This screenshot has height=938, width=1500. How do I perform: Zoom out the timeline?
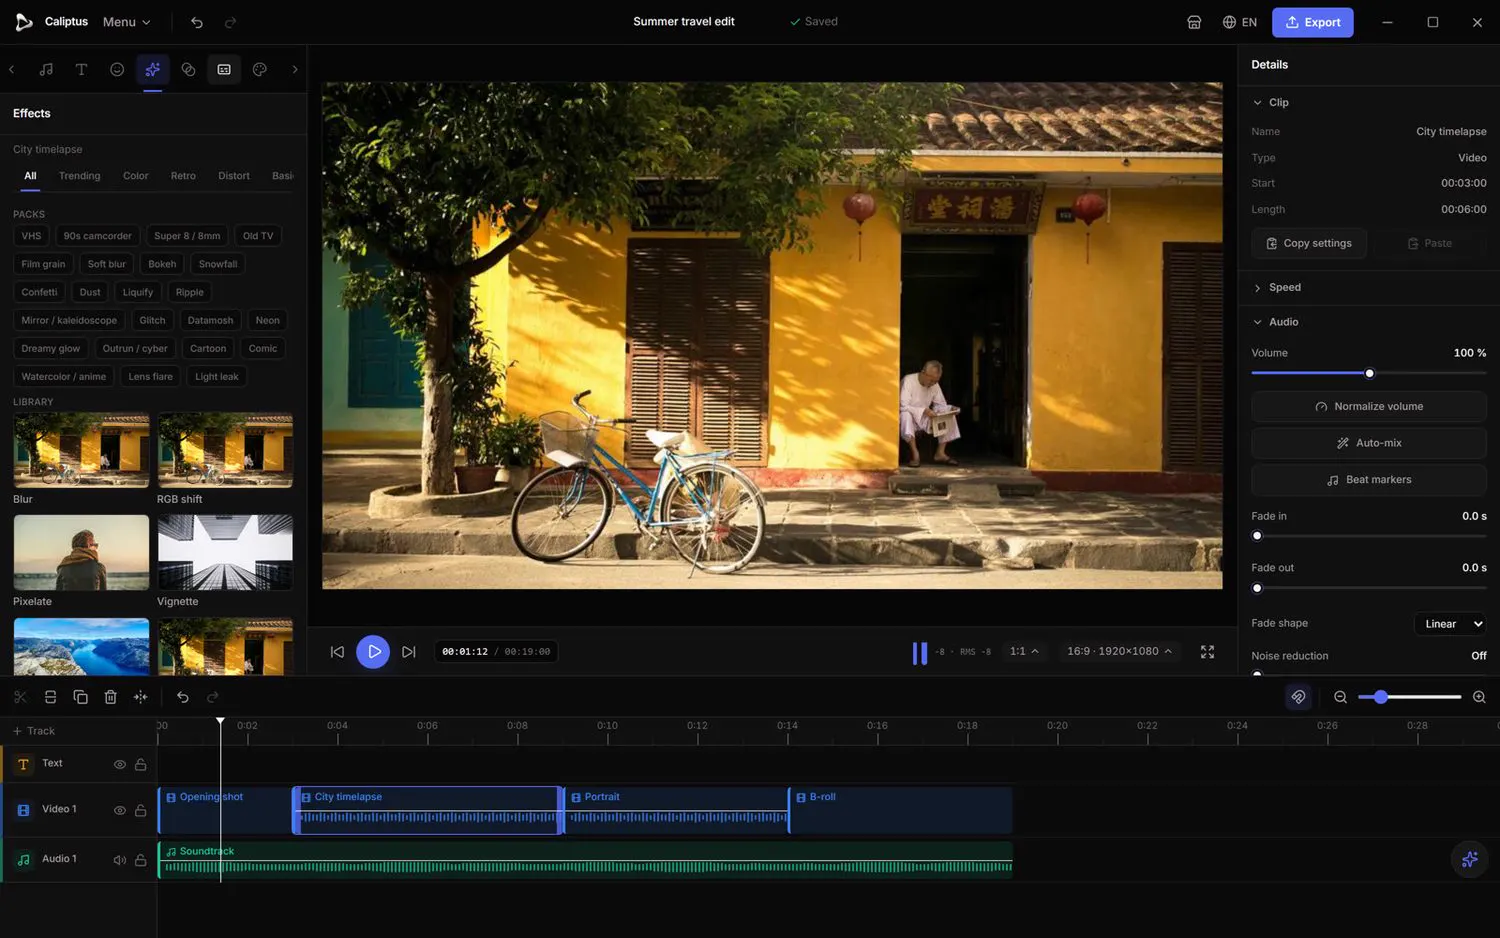point(1340,697)
